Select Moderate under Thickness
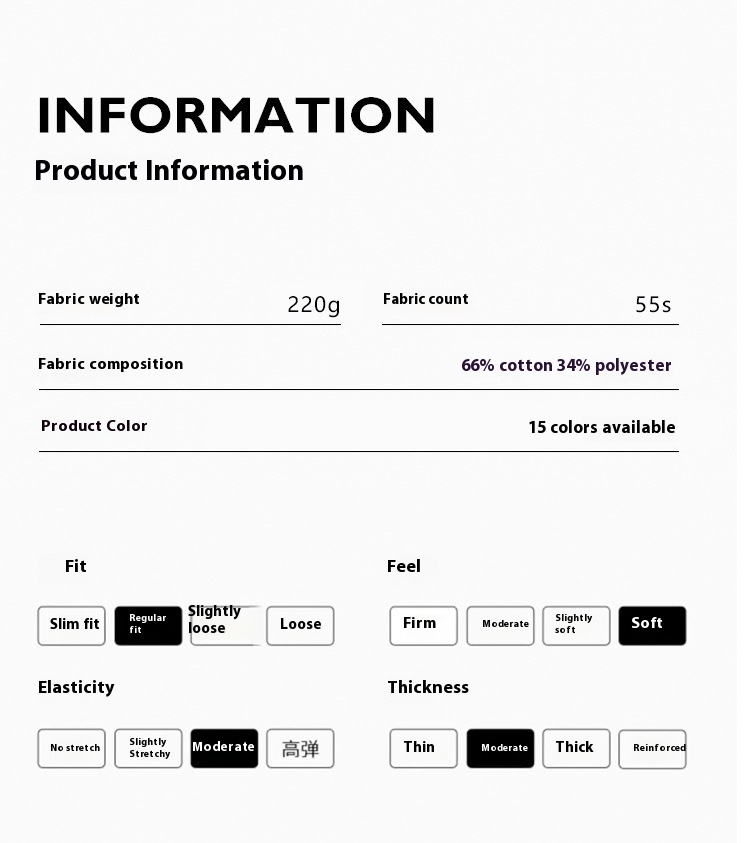This screenshot has width=750, height=843. click(x=501, y=748)
